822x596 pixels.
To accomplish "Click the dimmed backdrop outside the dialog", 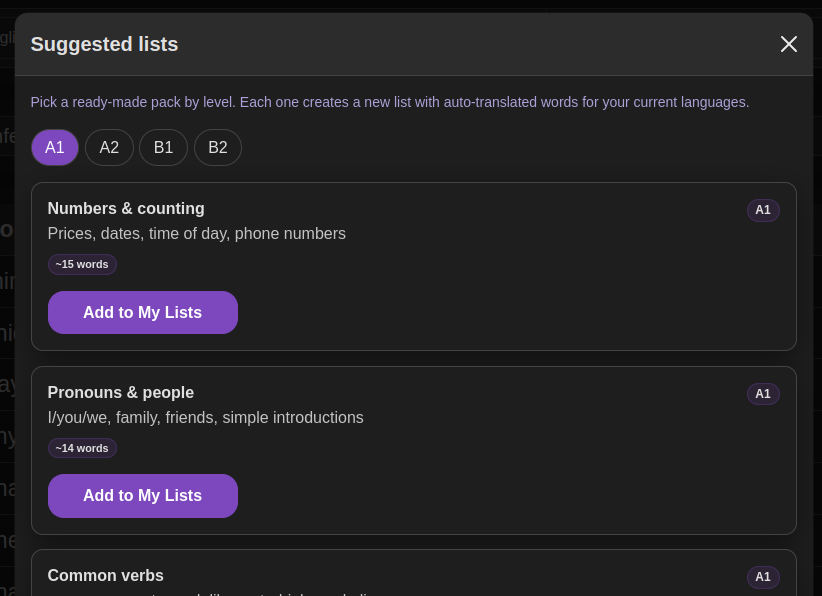I will [x=6, y=300].
